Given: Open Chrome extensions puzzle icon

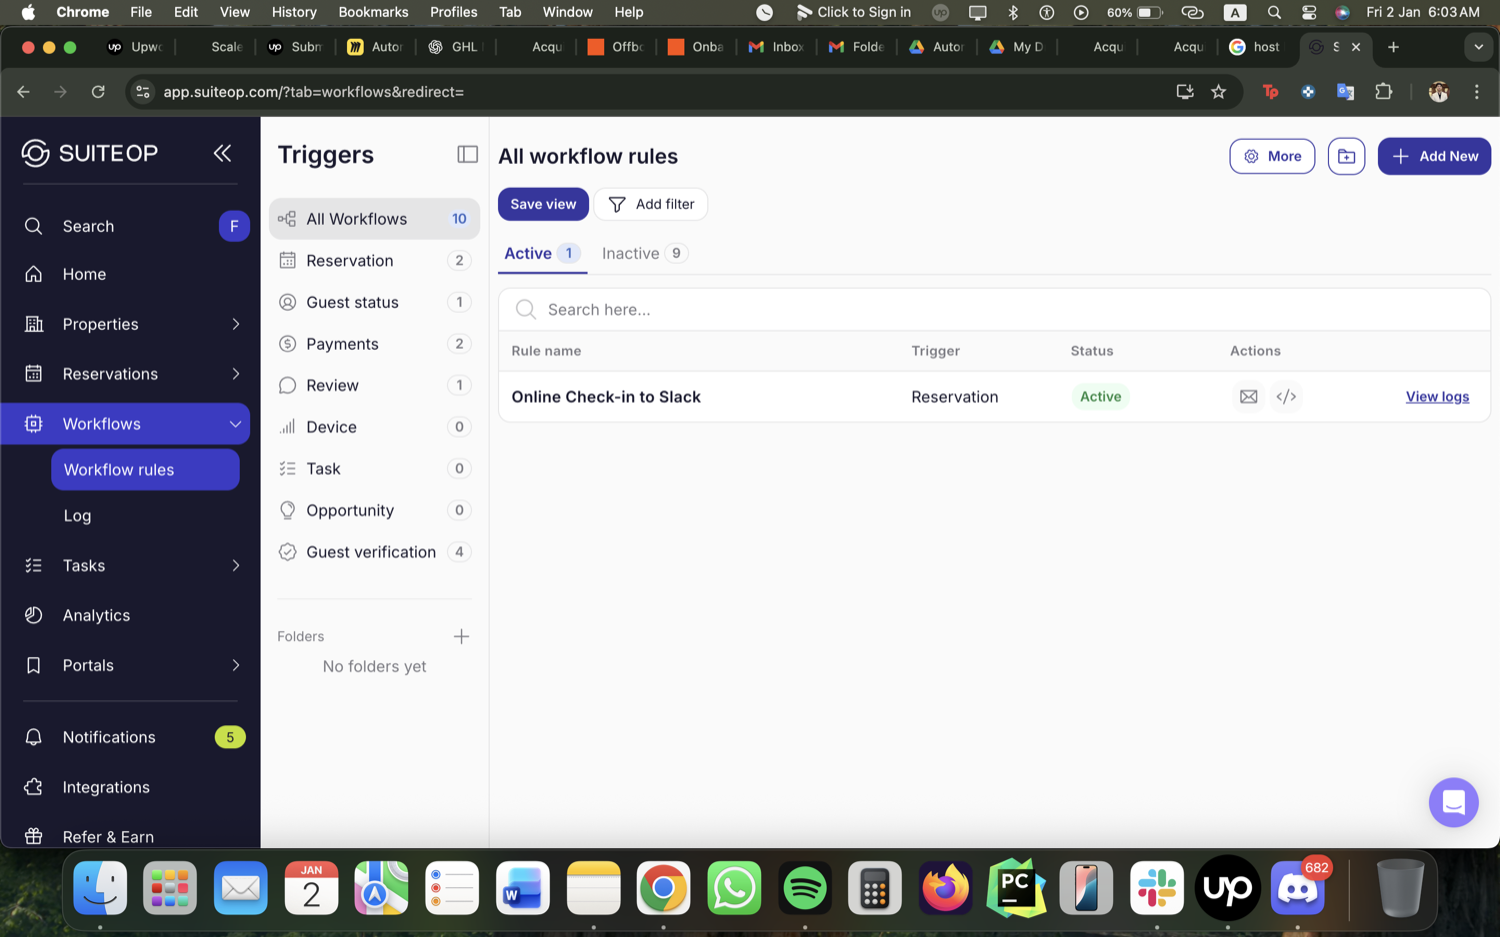Looking at the screenshot, I should pos(1383,92).
